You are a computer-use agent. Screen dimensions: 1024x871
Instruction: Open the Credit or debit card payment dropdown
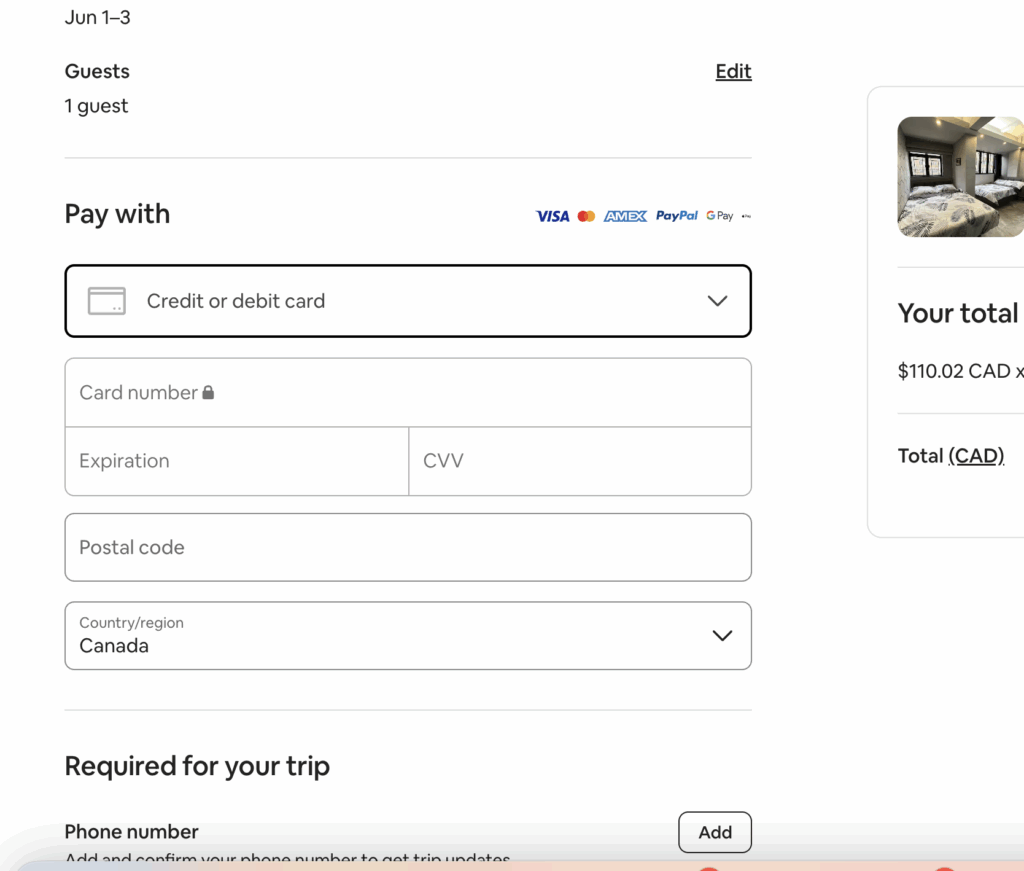[x=408, y=300]
